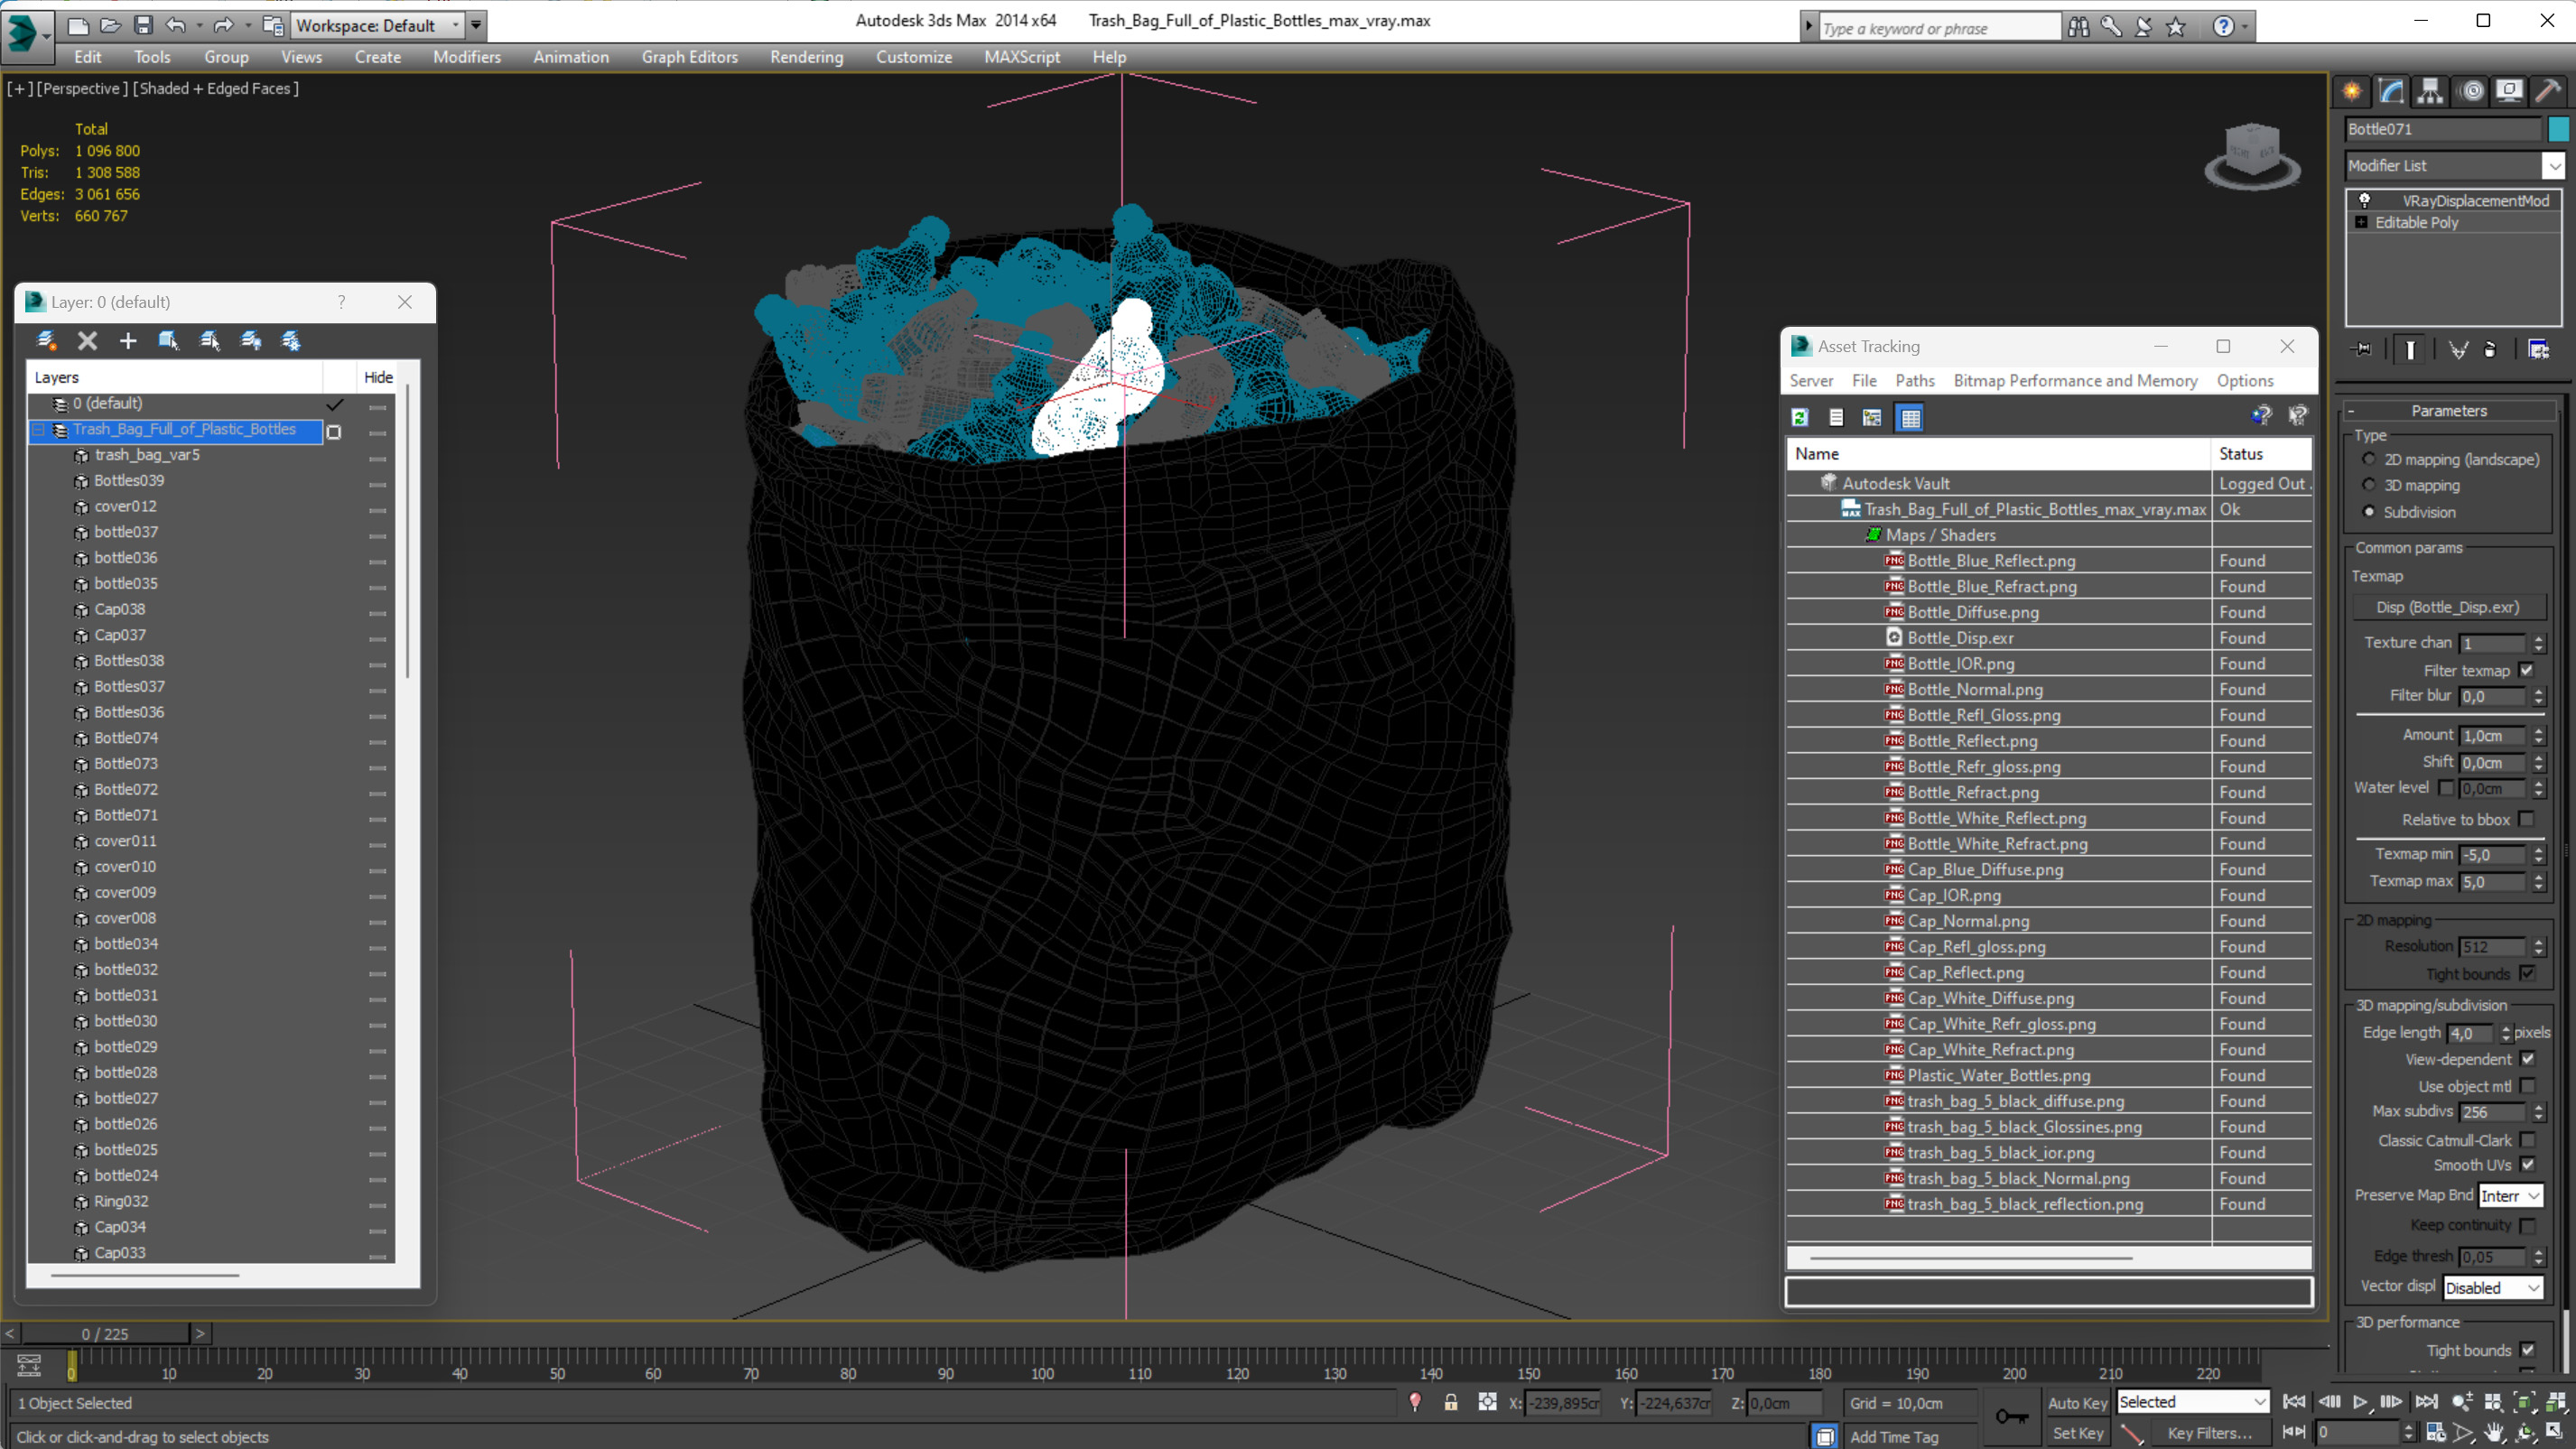Screen dimensions: 2576x1449
Task: Click the Bottle071 object name field
Action: [x=2442, y=129]
